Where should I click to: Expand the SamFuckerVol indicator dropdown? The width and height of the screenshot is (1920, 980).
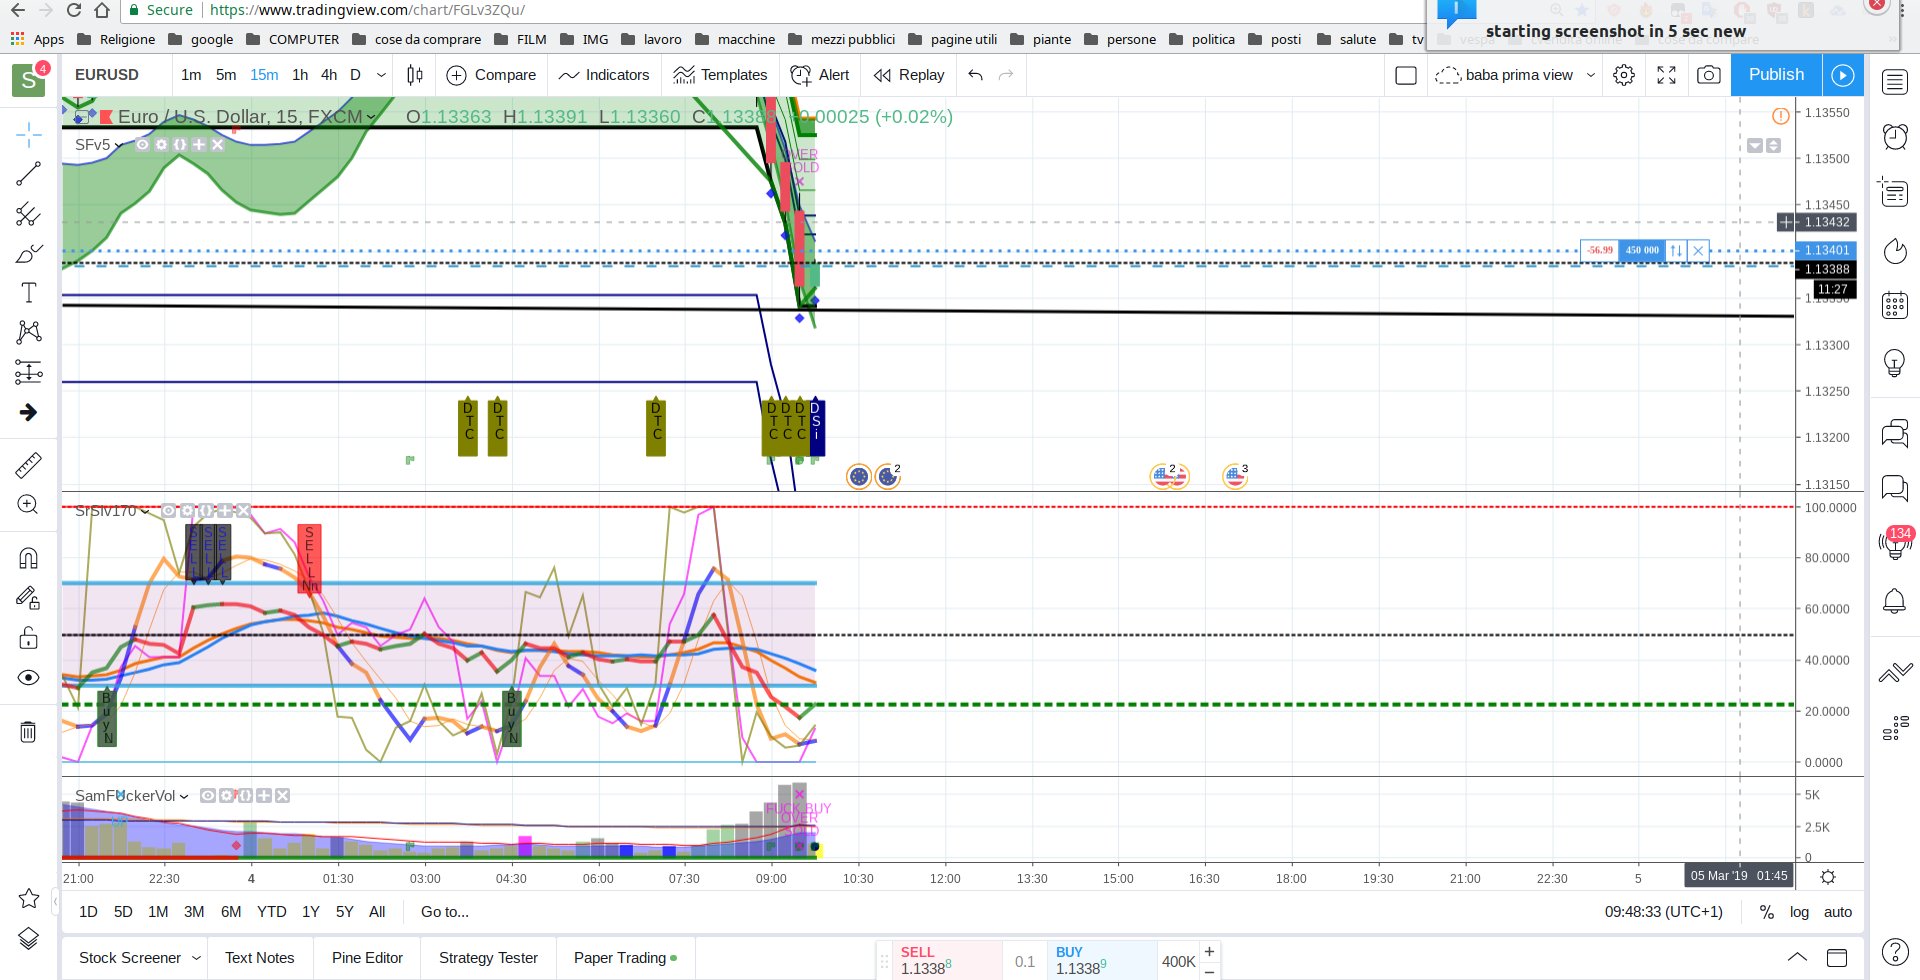click(x=184, y=797)
